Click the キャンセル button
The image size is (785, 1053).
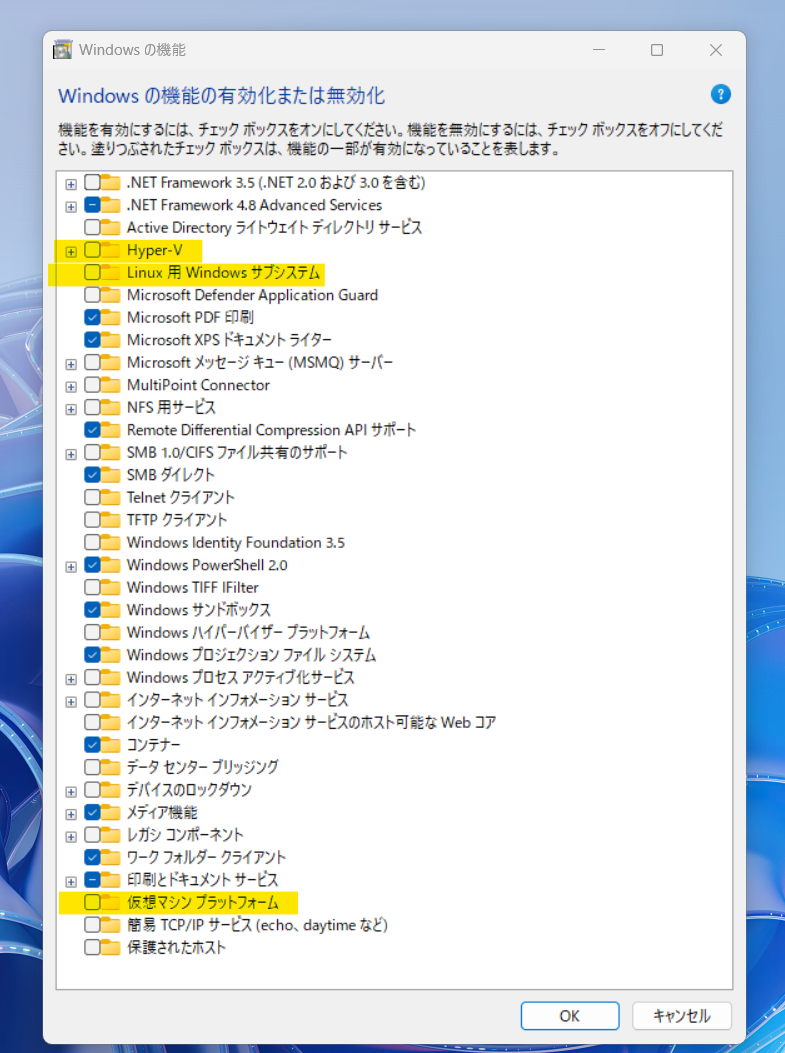click(682, 1016)
